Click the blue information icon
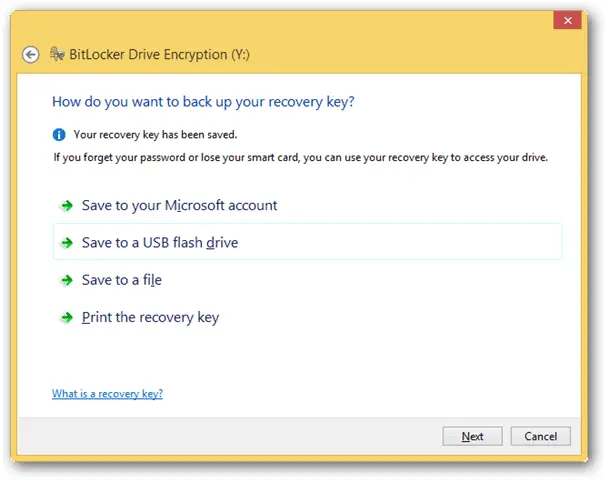Image resolution: width=606 pixels, height=480 pixels. click(59, 134)
